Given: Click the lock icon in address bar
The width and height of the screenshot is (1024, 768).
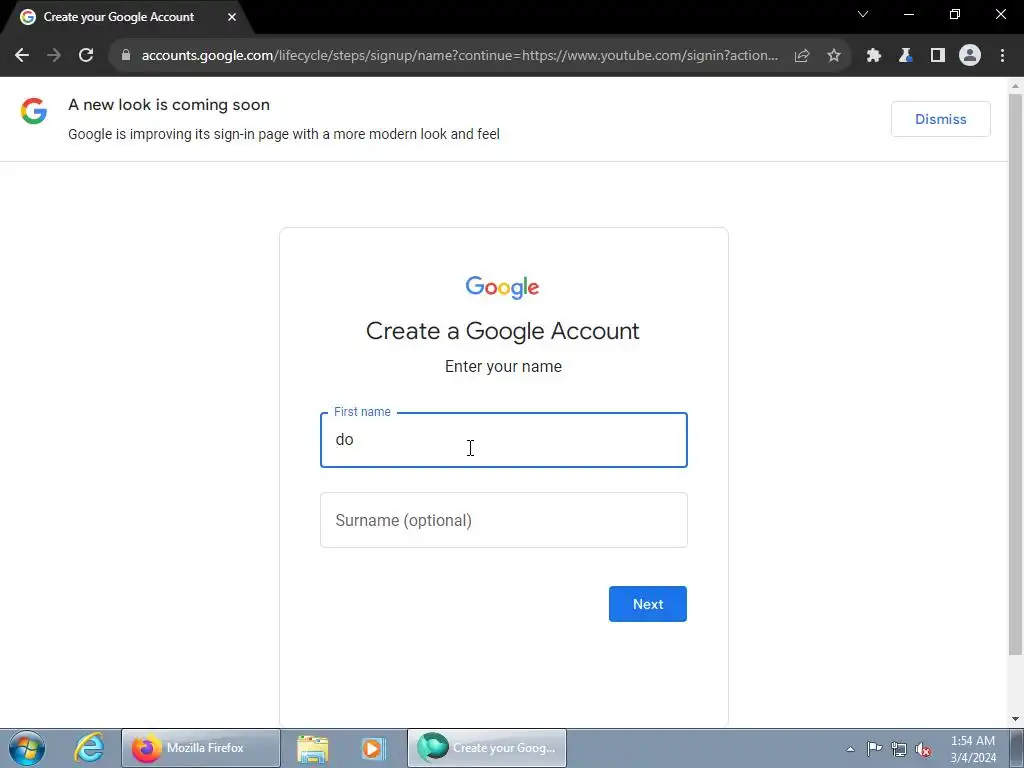Looking at the screenshot, I should (126, 56).
